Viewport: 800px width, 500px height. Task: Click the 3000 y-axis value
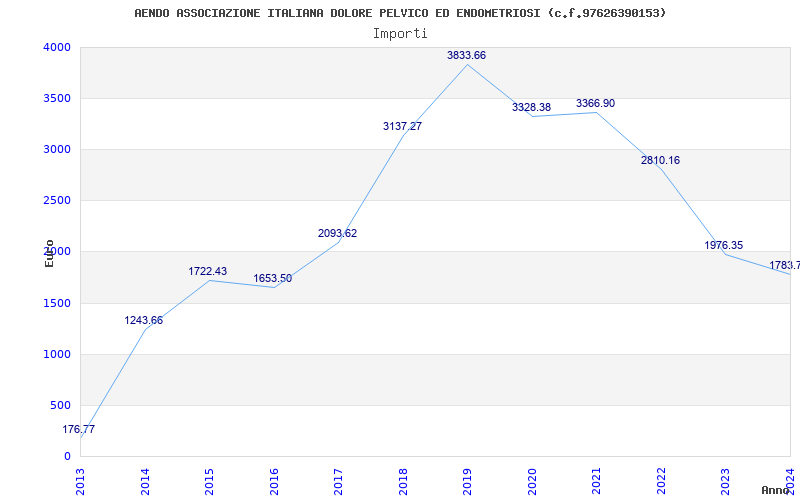57,149
